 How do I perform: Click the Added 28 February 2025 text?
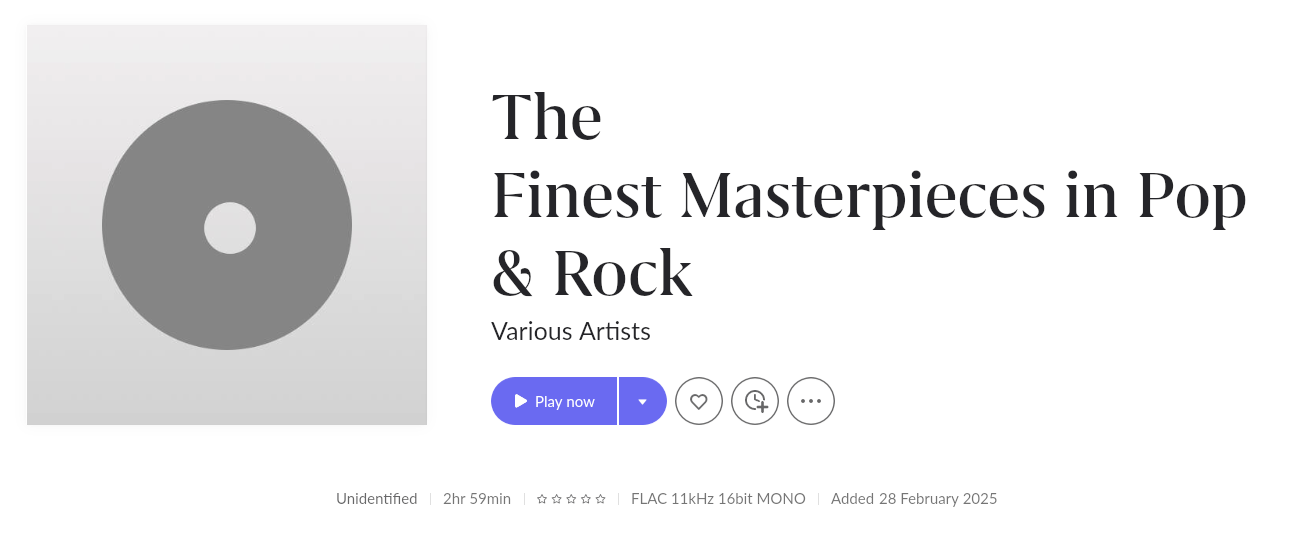coord(914,499)
